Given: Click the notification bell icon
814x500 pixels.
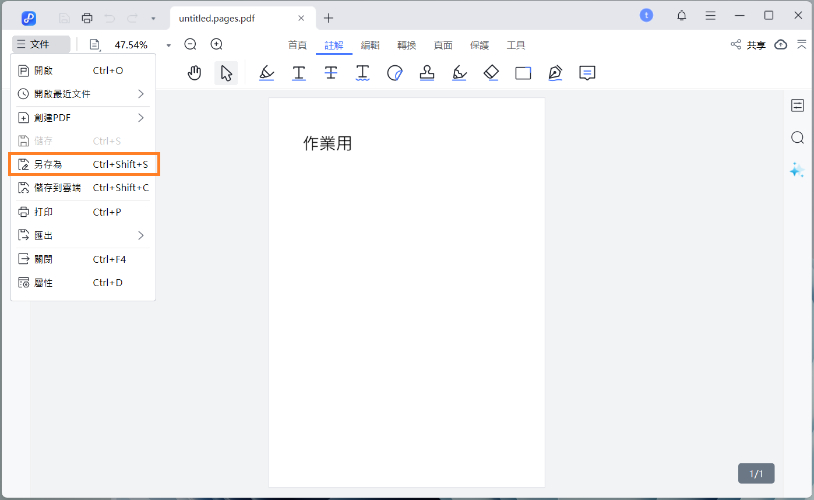Looking at the screenshot, I should [x=682, y=16].
